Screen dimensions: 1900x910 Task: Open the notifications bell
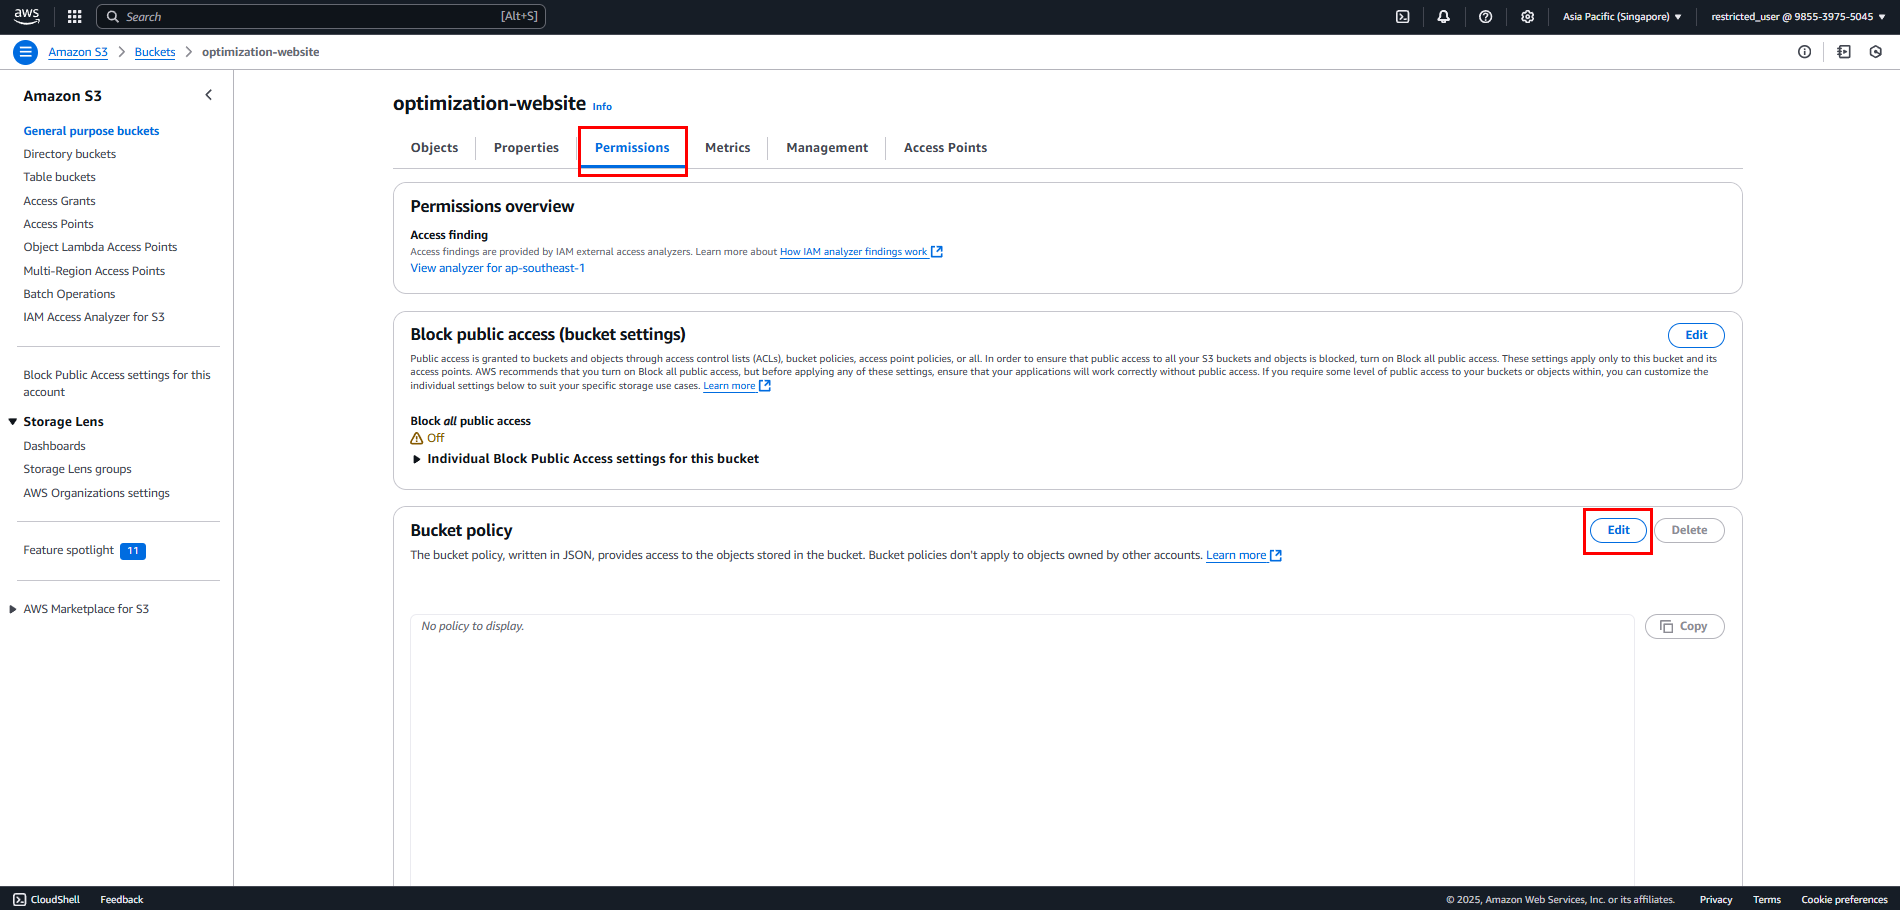[1444, 17]
